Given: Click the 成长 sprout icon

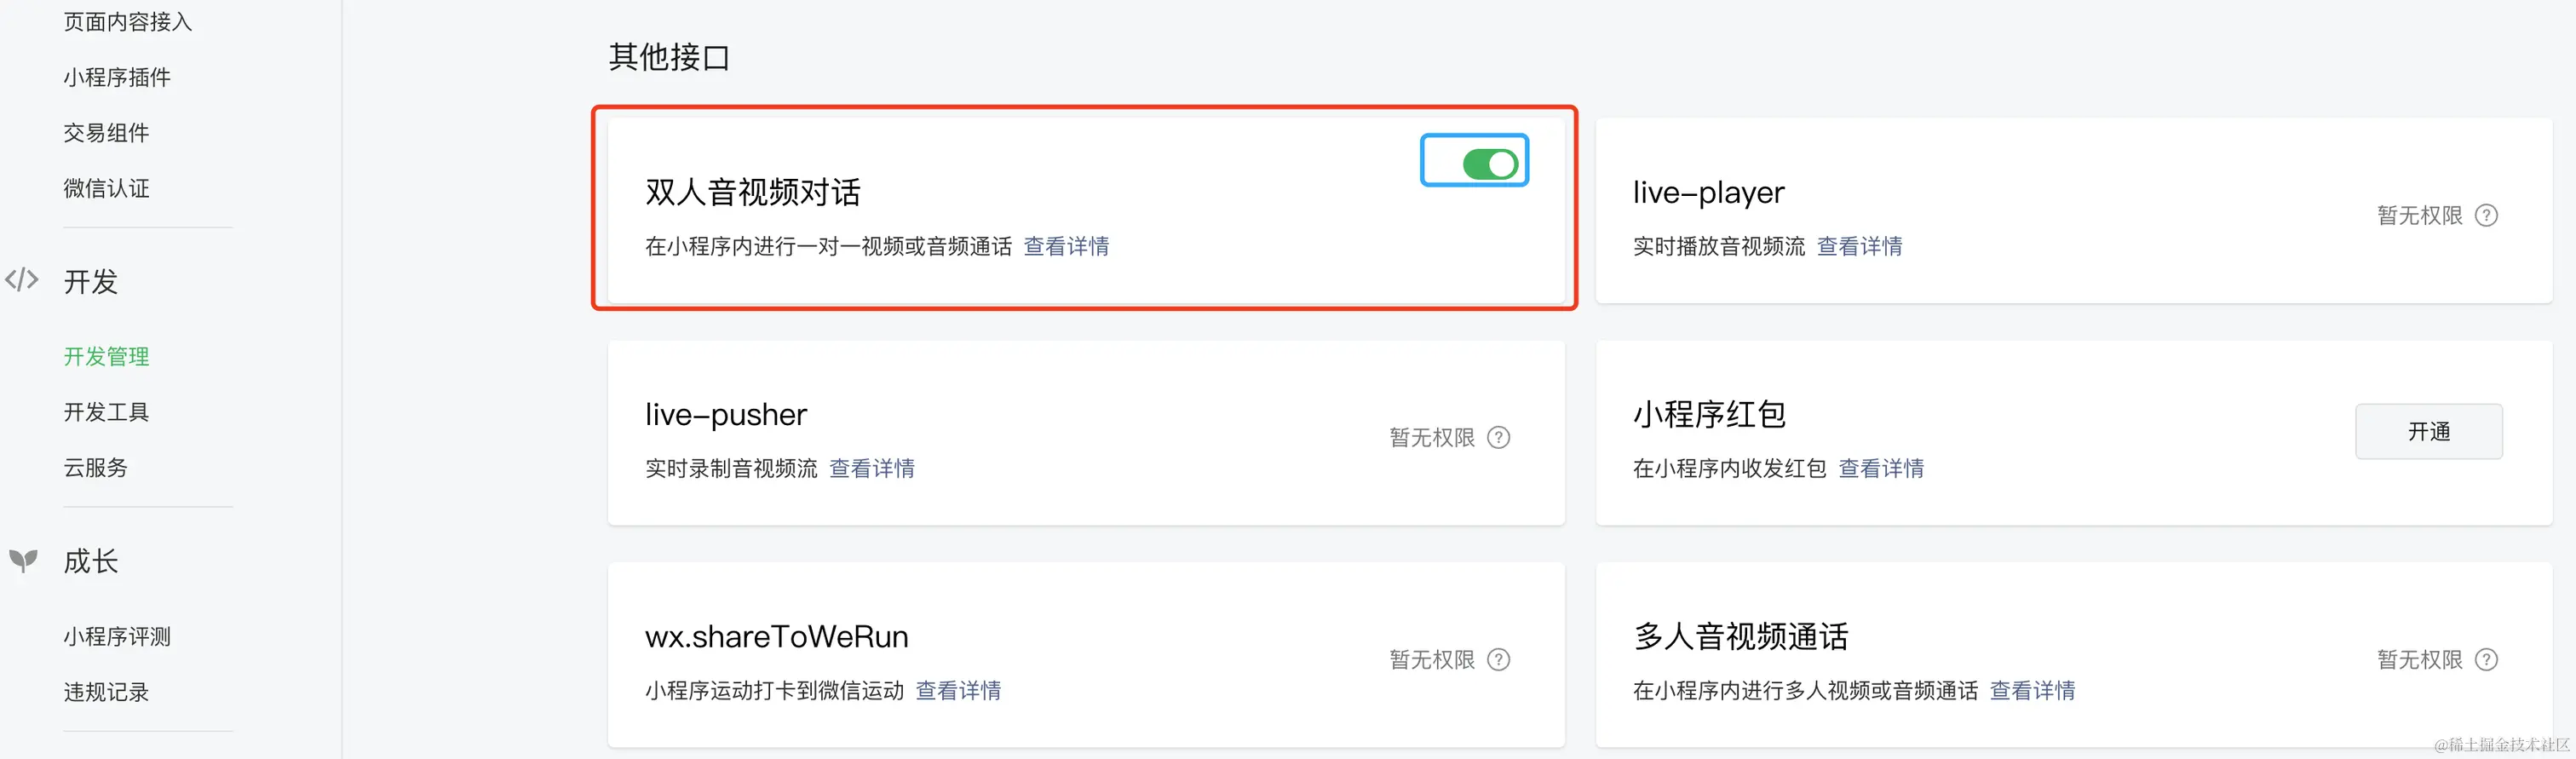Looking at the screenshot, I should point(23,560).
